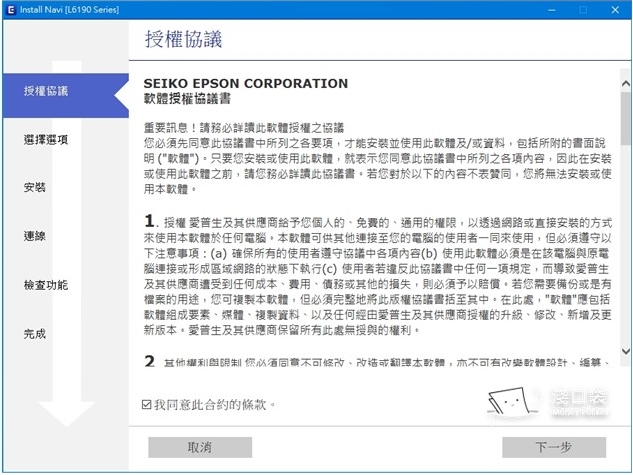This screenshot has width=633, height=475.
Task: Click the SEIKO EPSON CORPORATION heading
Action: tap(245, 84)
